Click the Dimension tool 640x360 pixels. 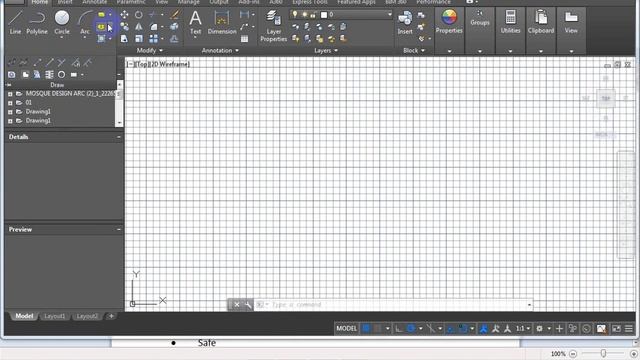tap(222, 22)
